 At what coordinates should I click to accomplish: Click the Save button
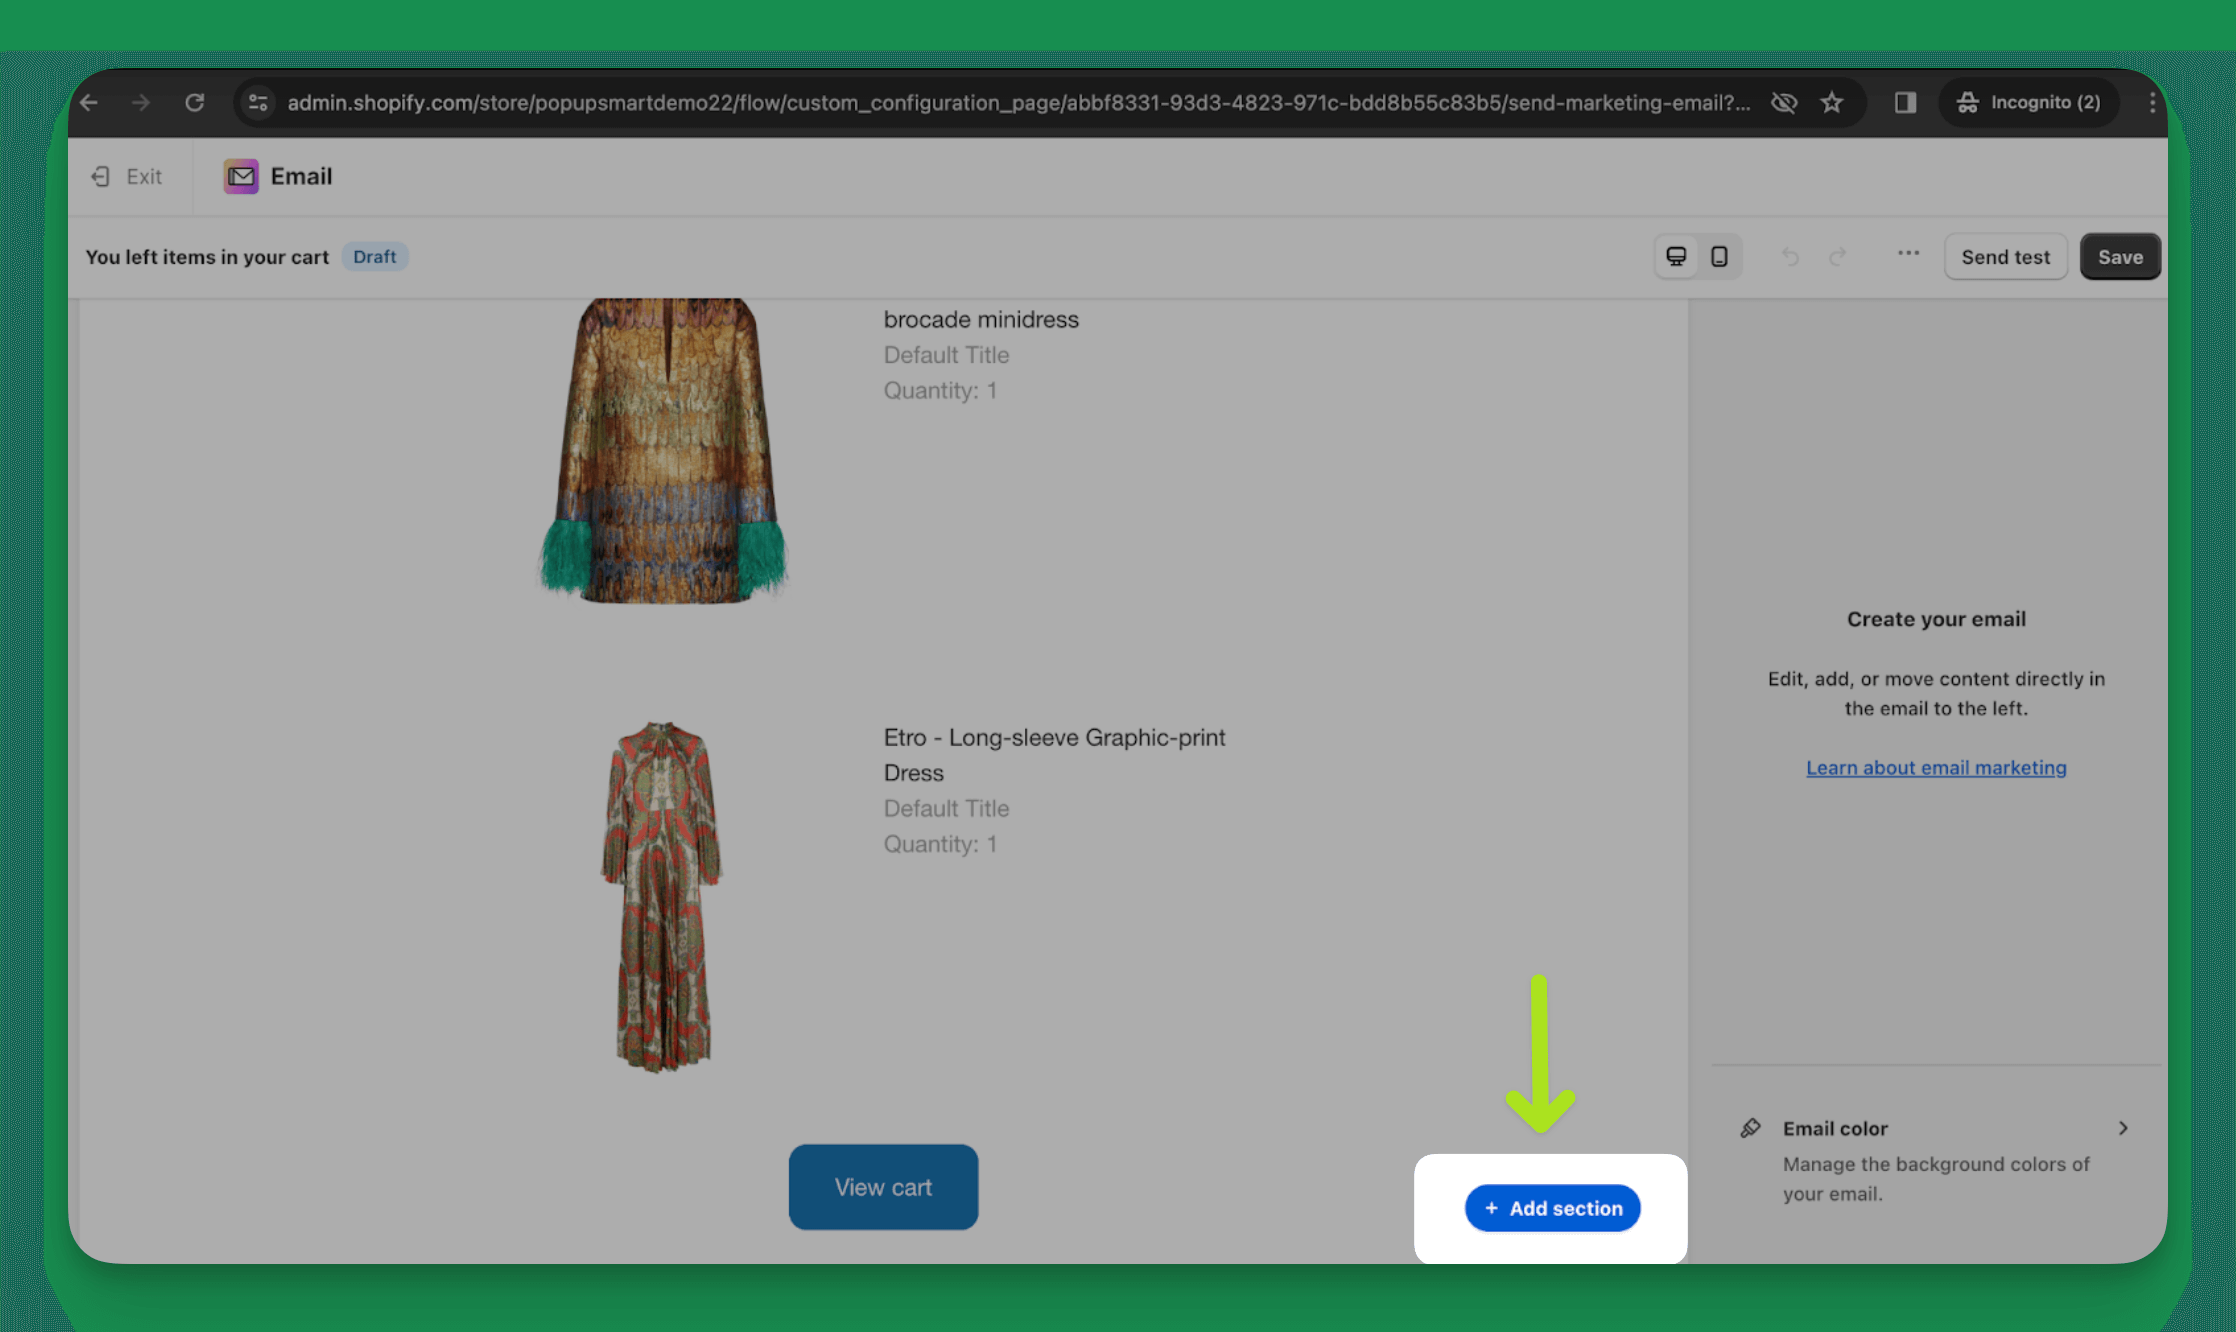[2120, 255]
